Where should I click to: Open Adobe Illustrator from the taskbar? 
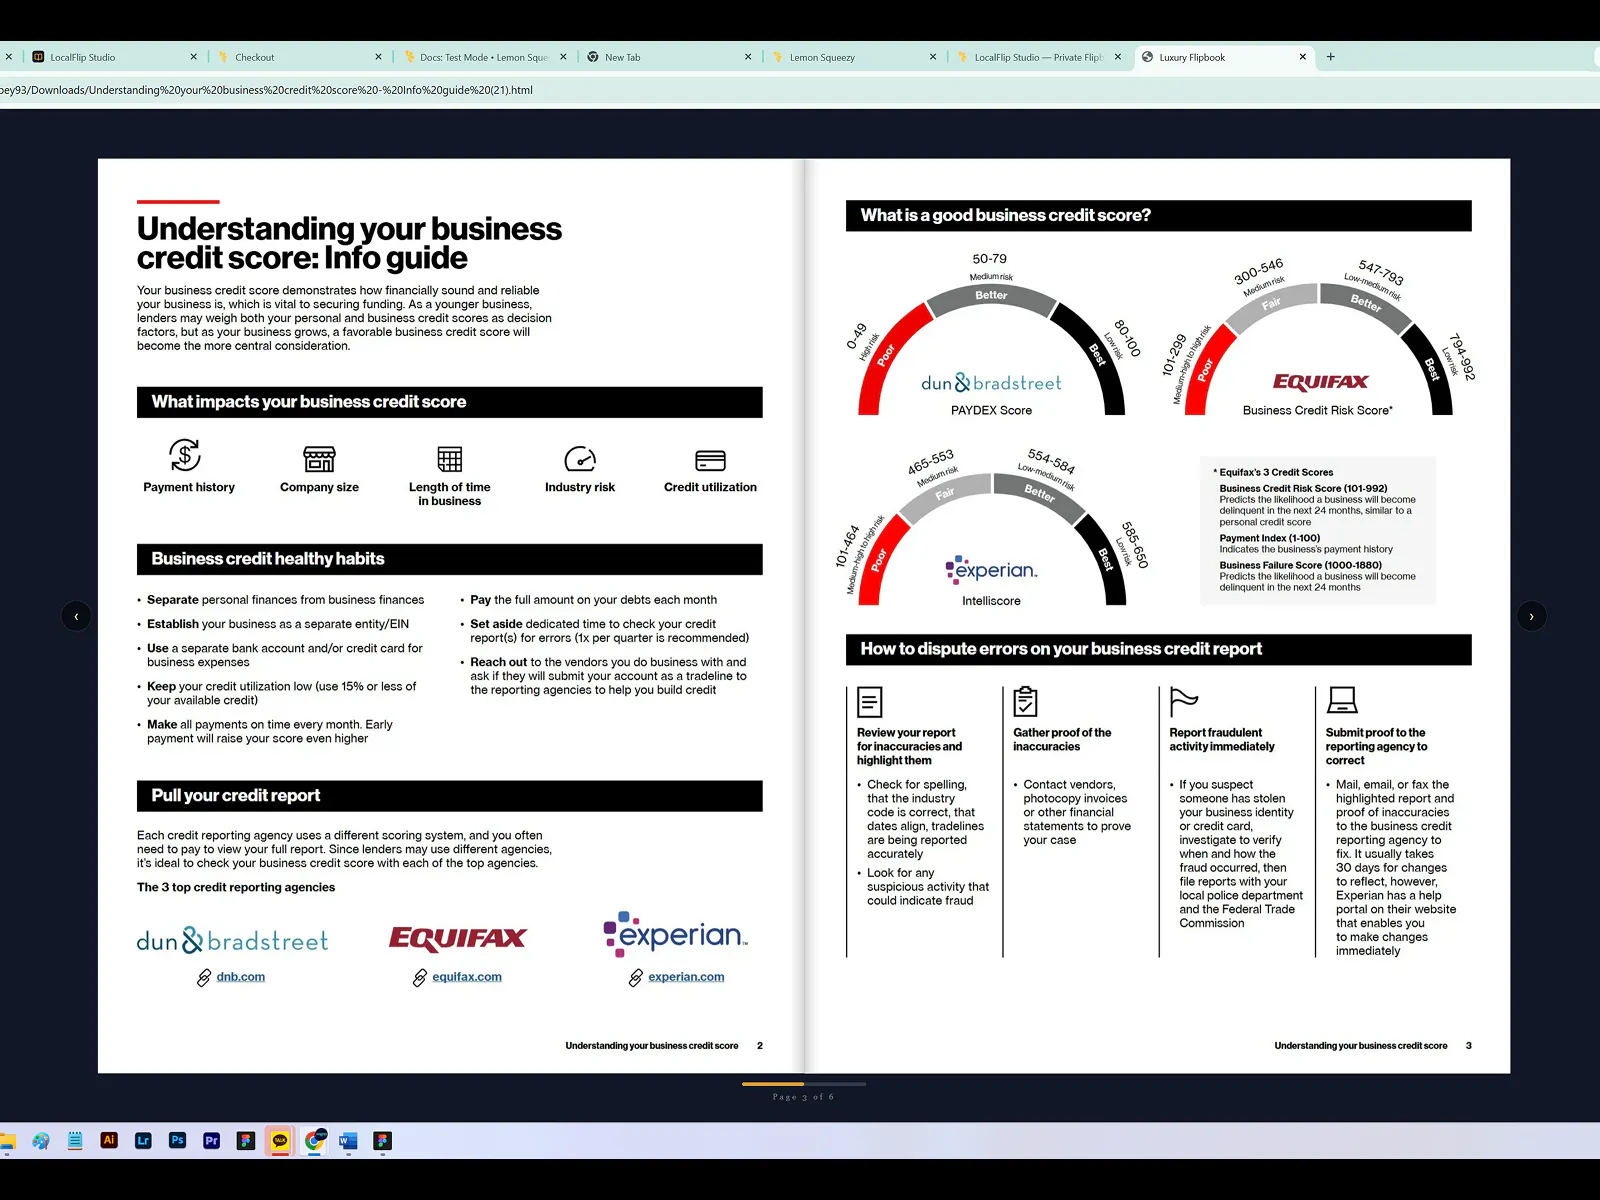[x=109, y=1140]
